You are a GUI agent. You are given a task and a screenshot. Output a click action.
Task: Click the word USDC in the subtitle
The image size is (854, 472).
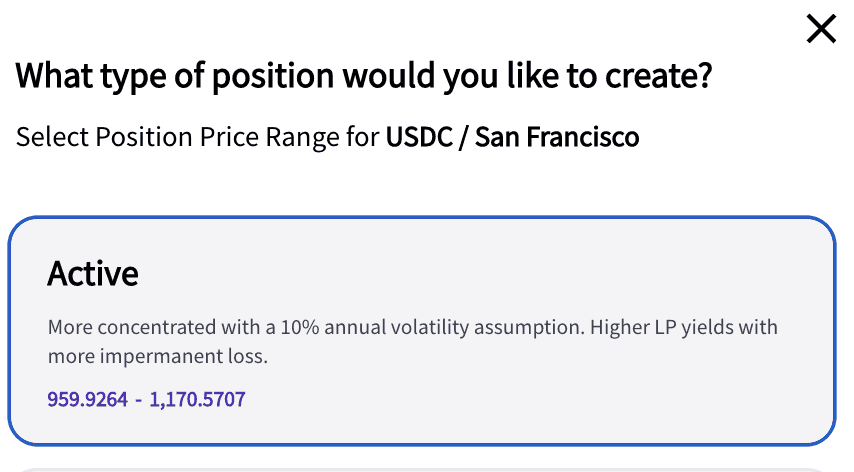coord(419,137)
